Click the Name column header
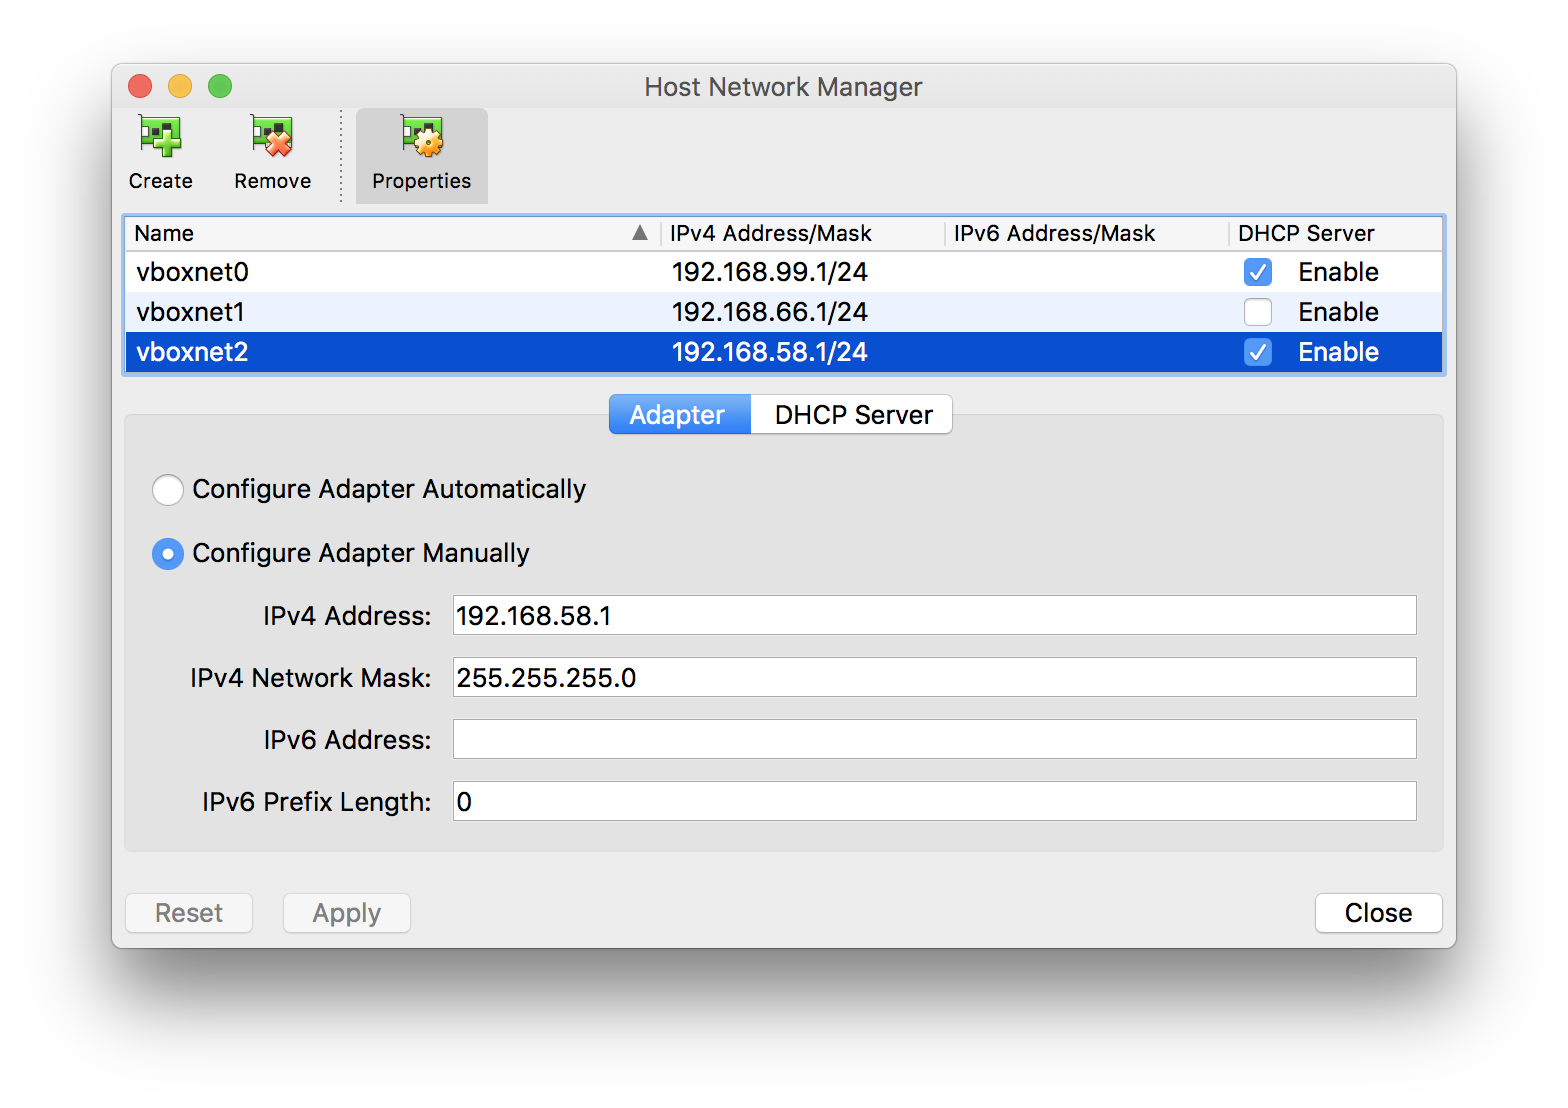1568x1108 pixels. click(x=393, y=233)
